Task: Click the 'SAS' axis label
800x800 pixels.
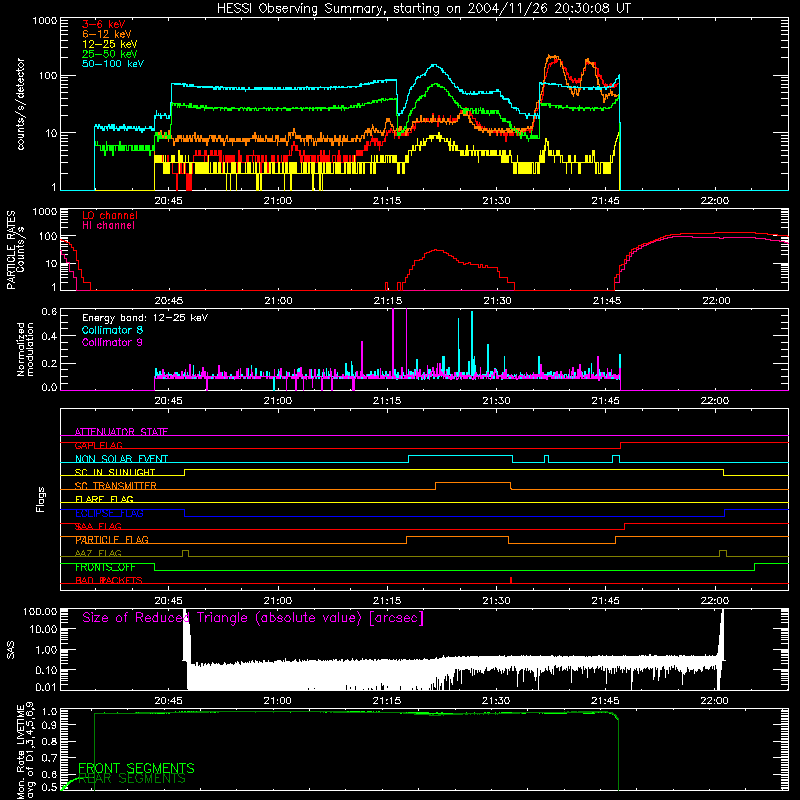Action: coord(11,650)
